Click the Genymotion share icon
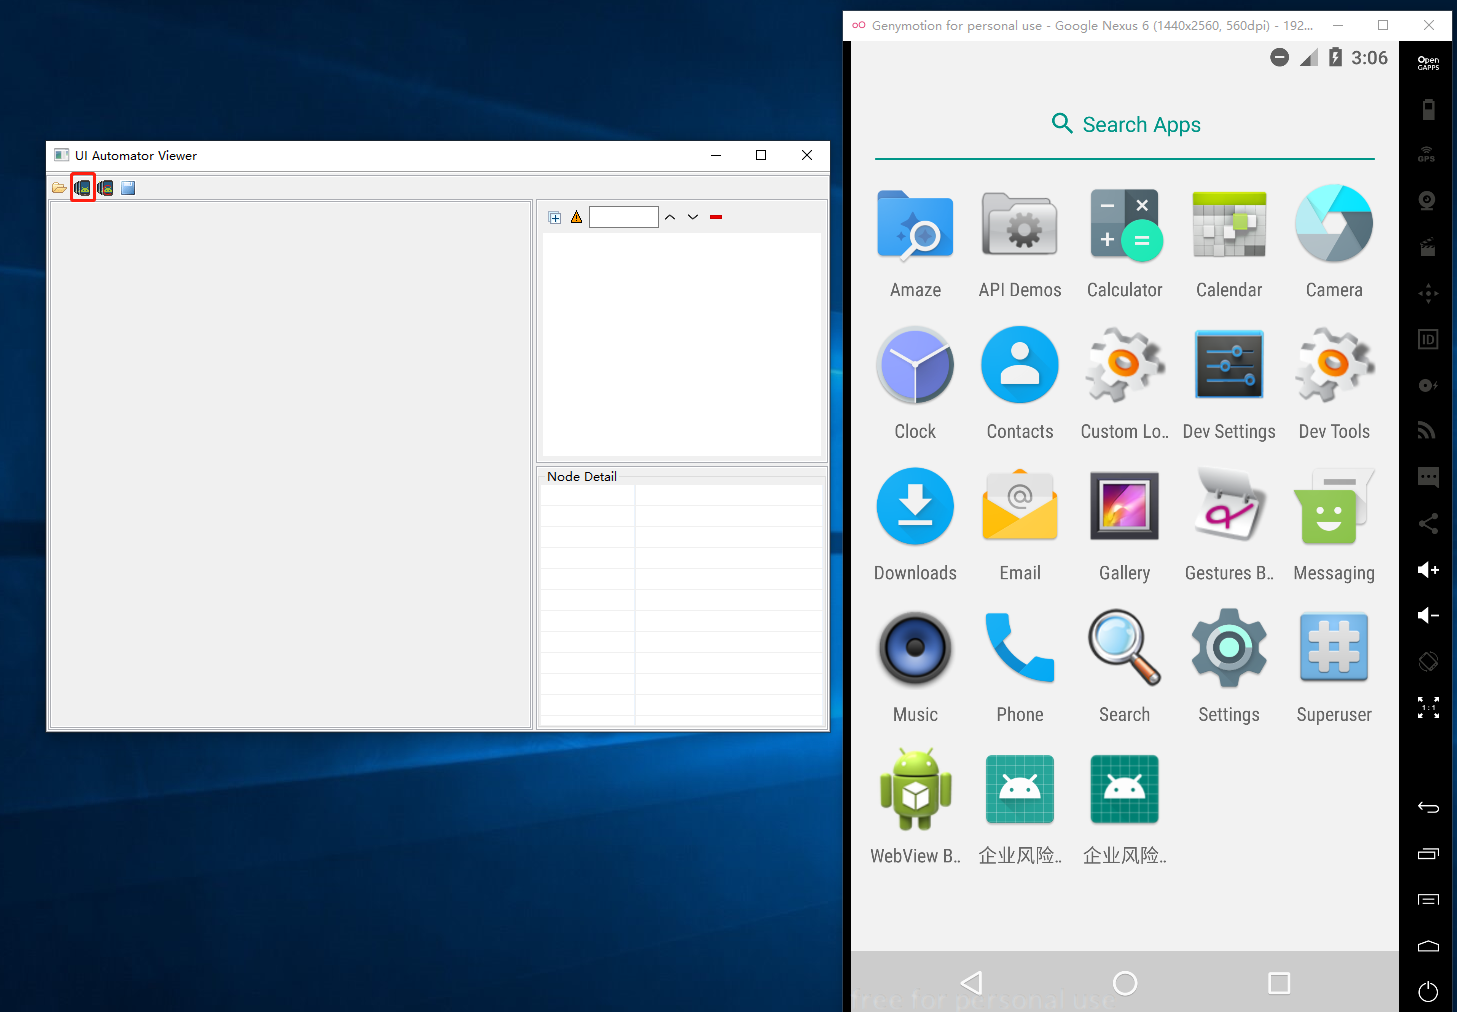The width and height of the screenshot is (1457, 1012). pos(1428,523)
